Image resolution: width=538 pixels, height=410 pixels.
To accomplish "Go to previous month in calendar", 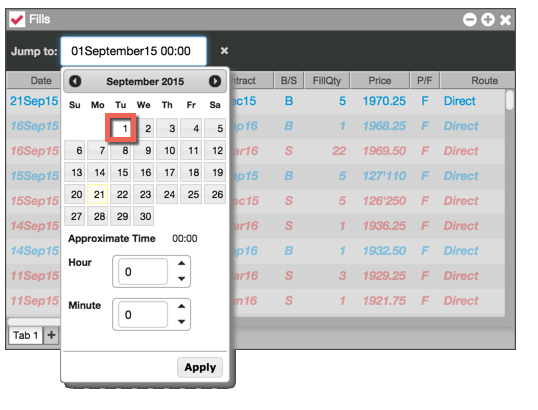I will [x=75, y=81].
